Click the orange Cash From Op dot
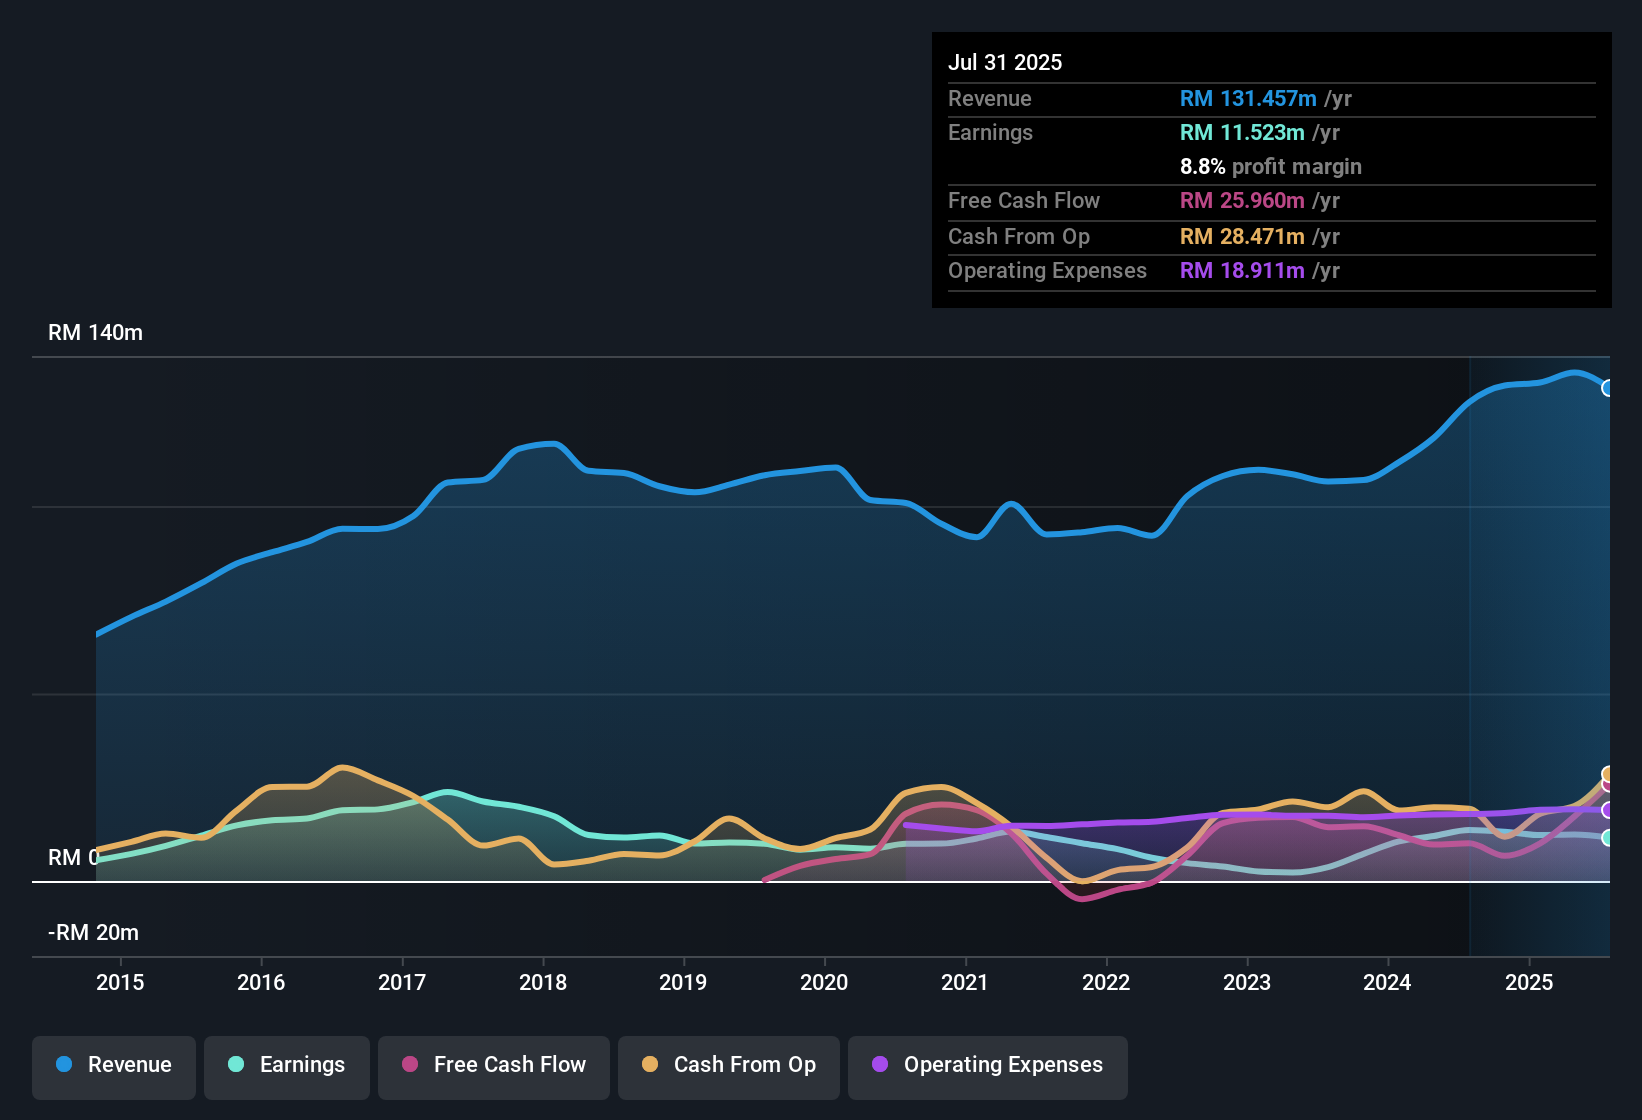 (x=650, y=1065)
